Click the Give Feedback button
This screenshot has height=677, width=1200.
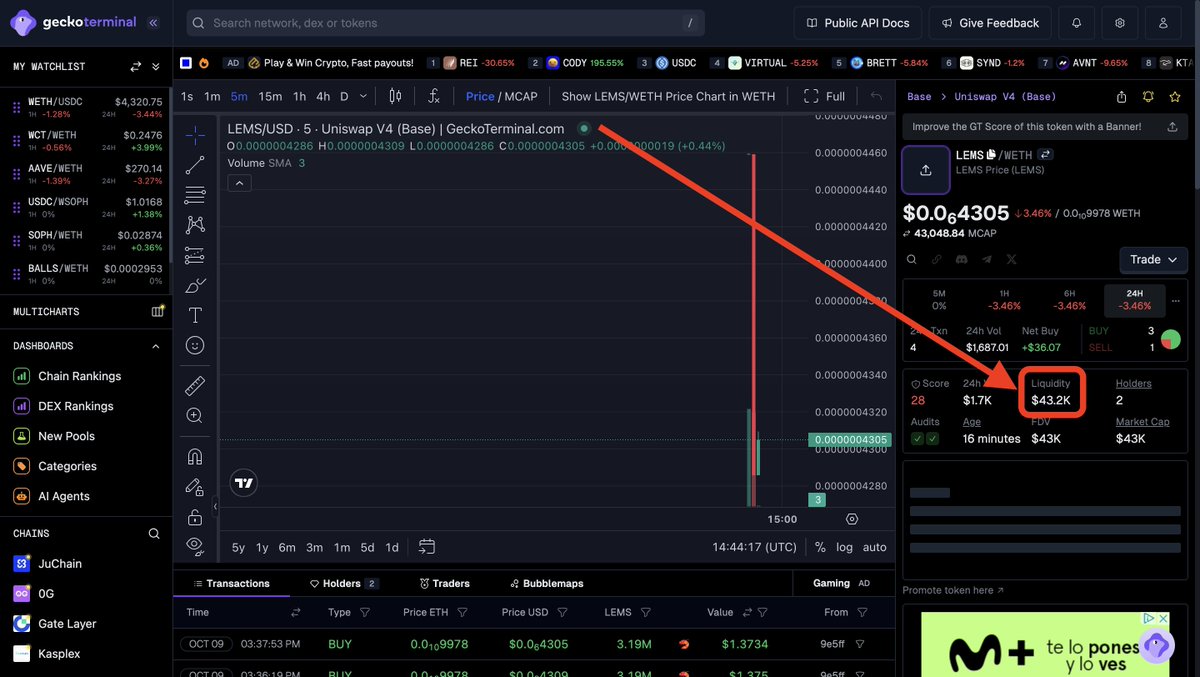point(990,23)
